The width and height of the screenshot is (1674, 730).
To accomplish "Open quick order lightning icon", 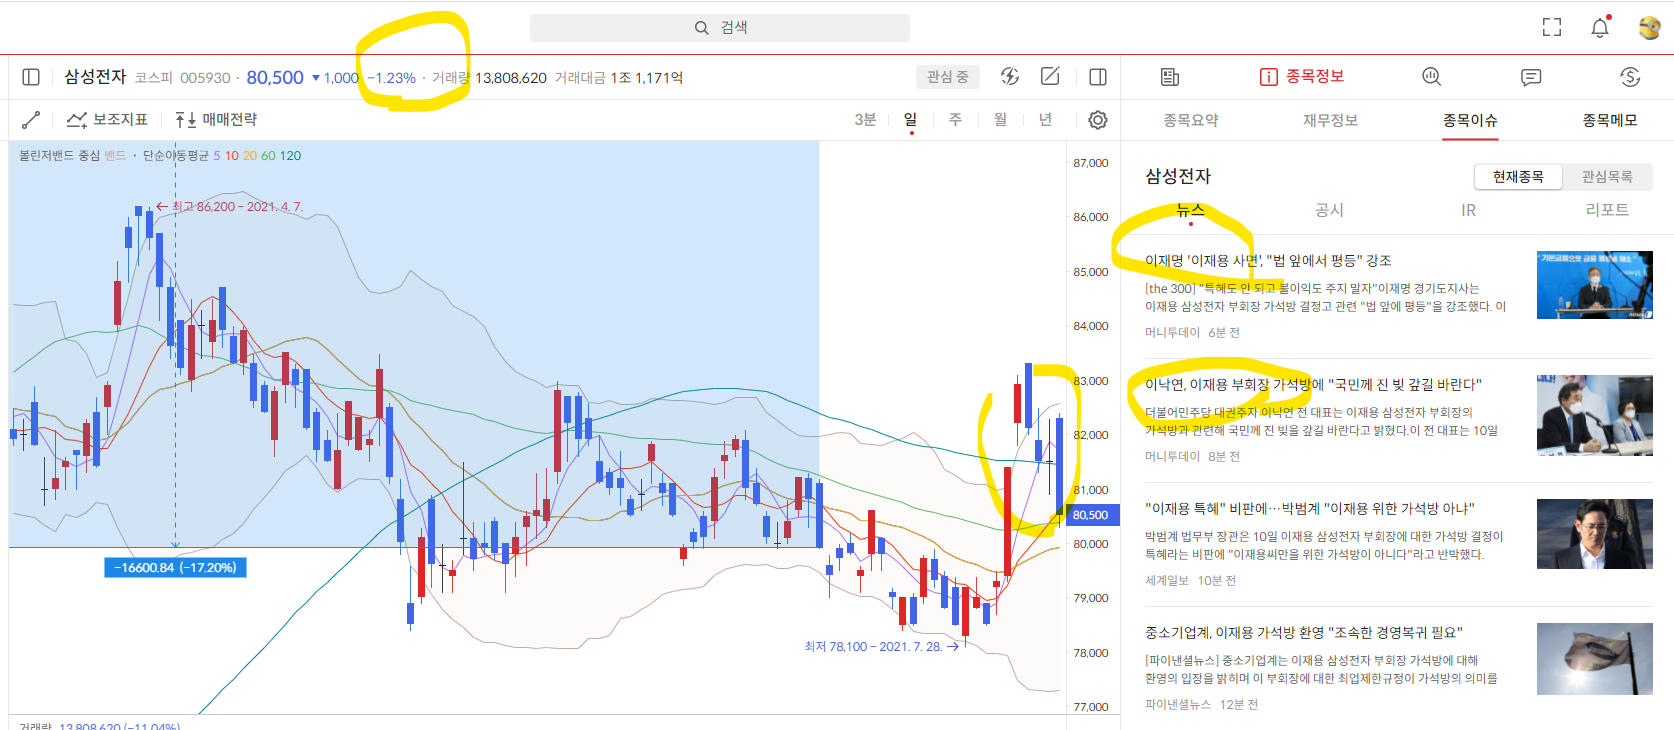I will click(x=1010, y=77).
